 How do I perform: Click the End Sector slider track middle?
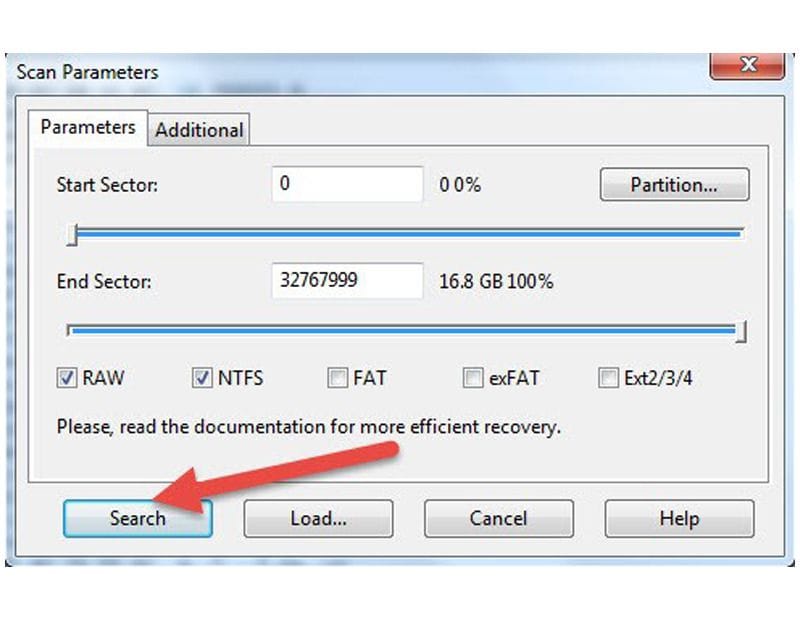pos(405,329)
